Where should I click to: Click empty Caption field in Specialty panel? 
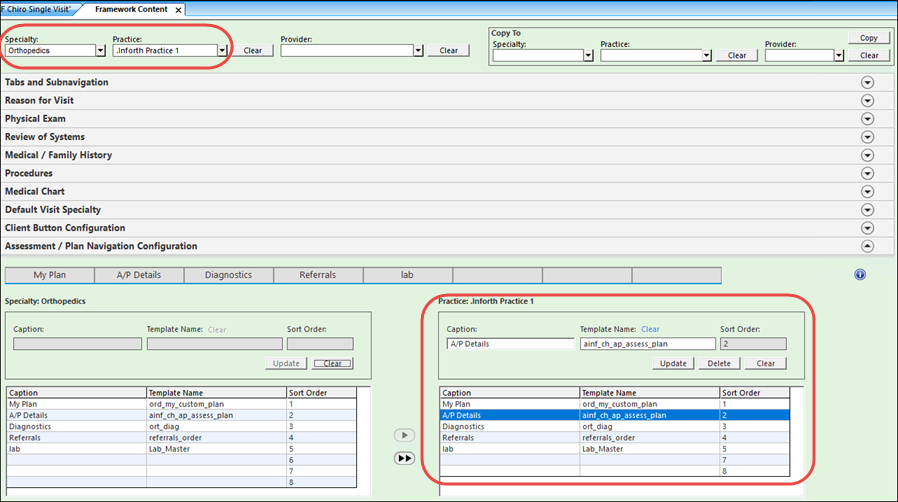pyautogui.click(x=77, y=344)
